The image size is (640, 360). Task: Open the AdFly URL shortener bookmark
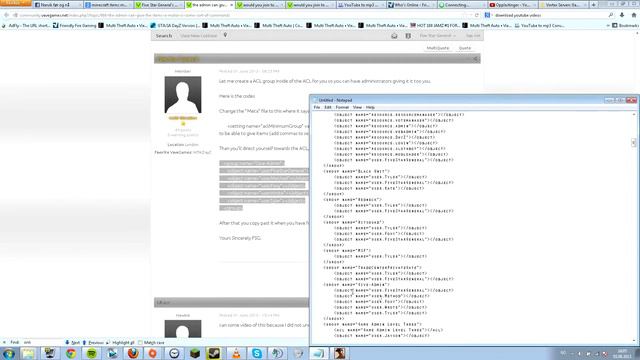26,25
